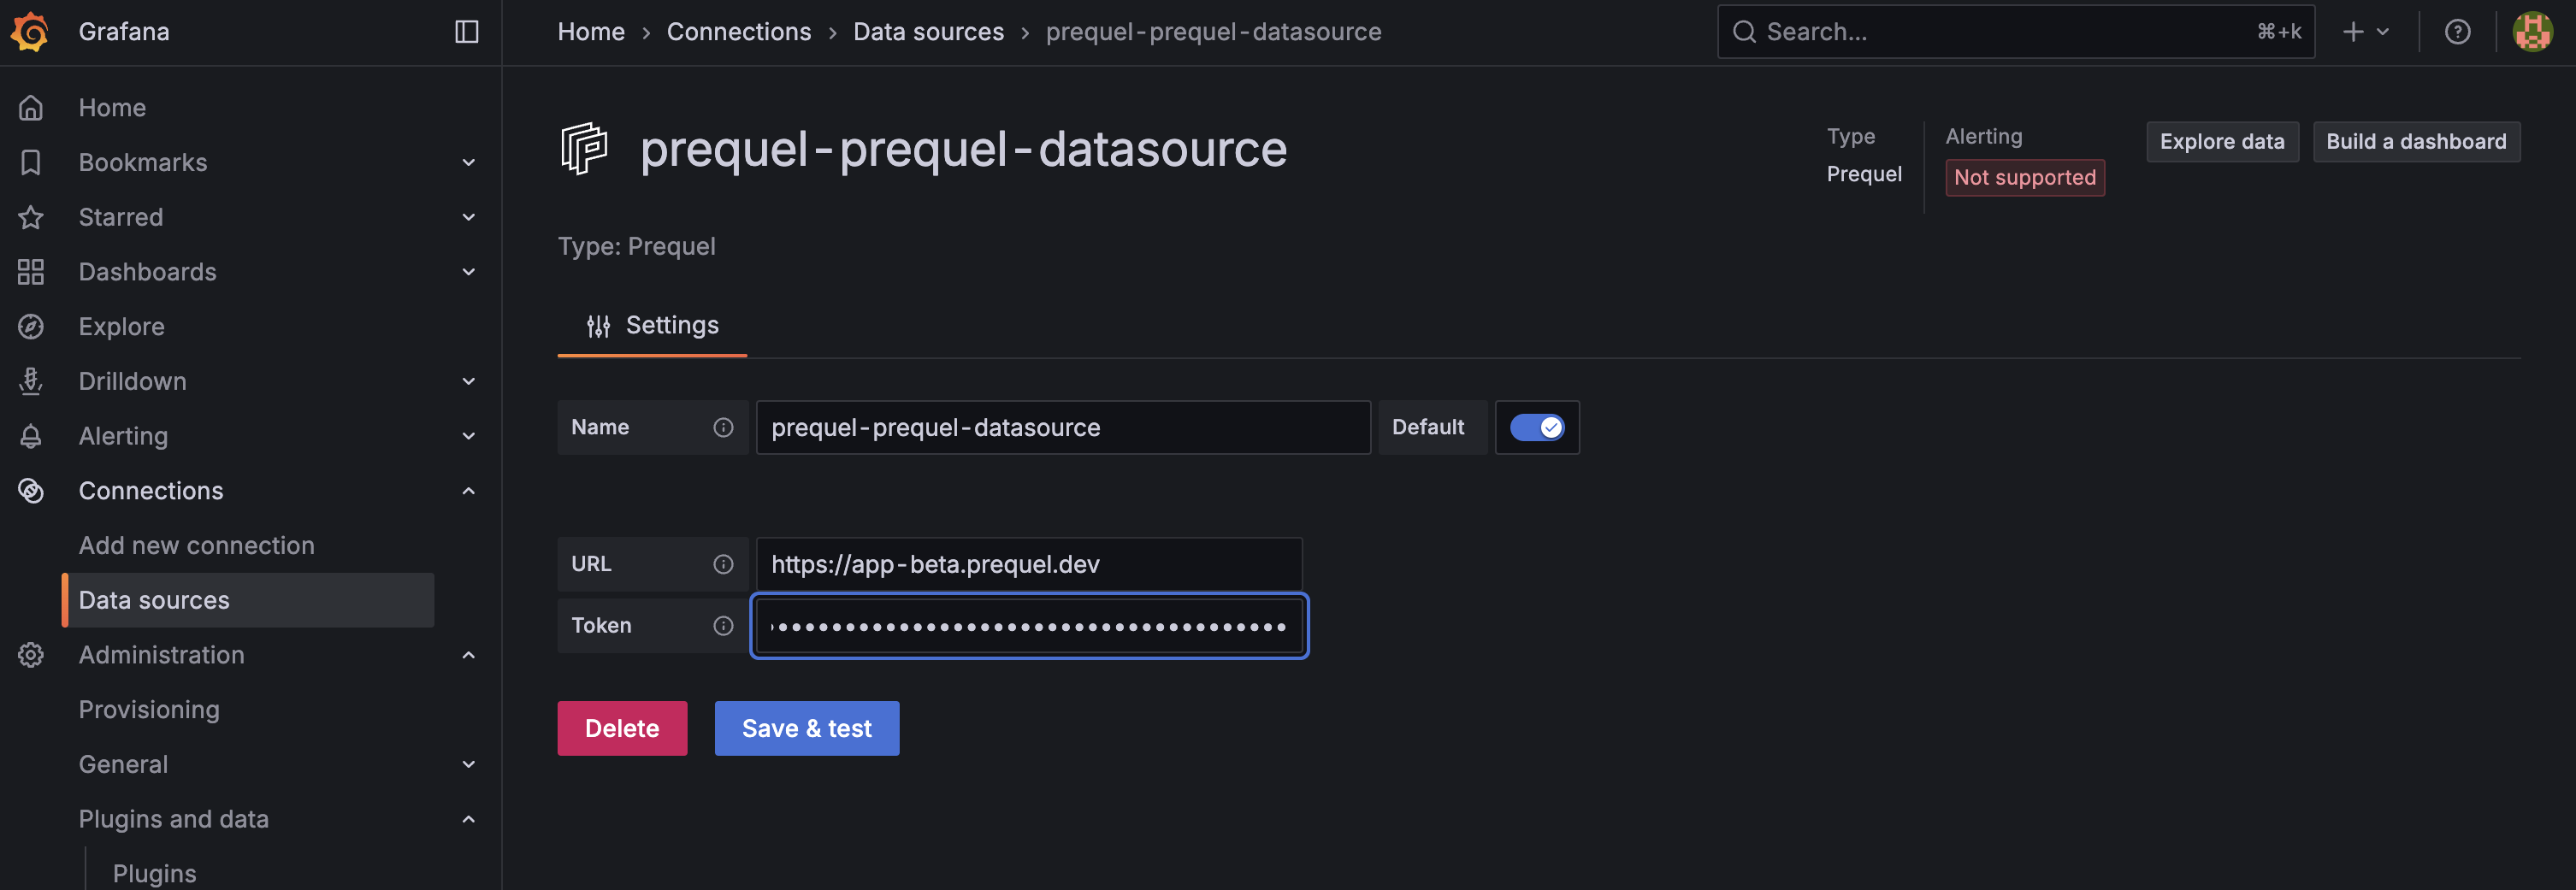Go to Connections breadcrumb link
The width and height of the screenshot is (2576, 890).
click(739, 32)
